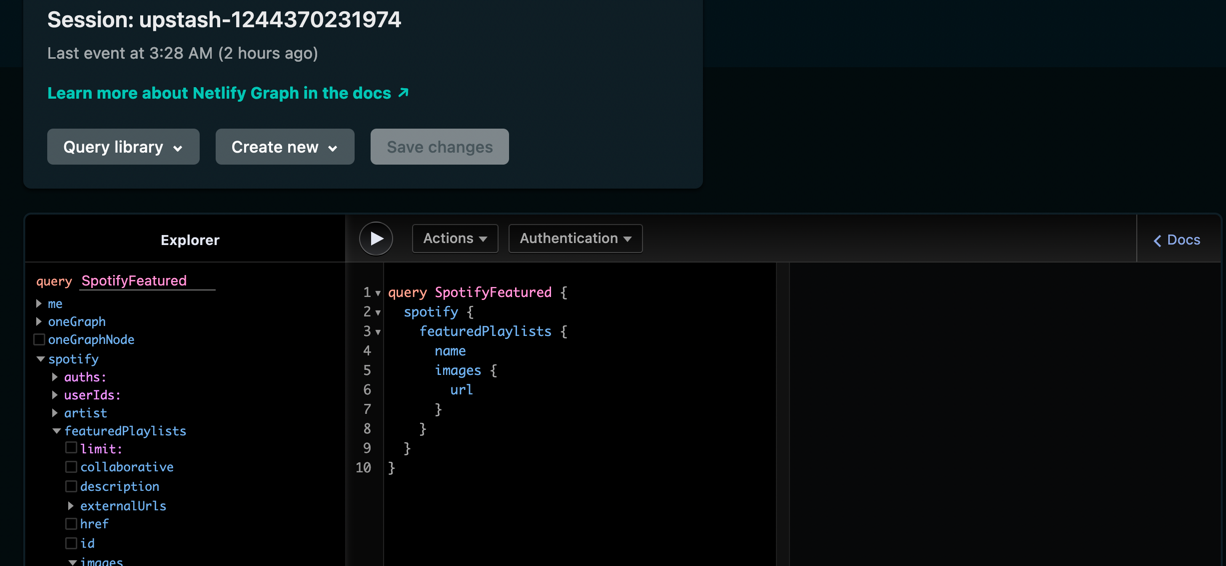Open the Netlify Graph docs link

point(228,93)
